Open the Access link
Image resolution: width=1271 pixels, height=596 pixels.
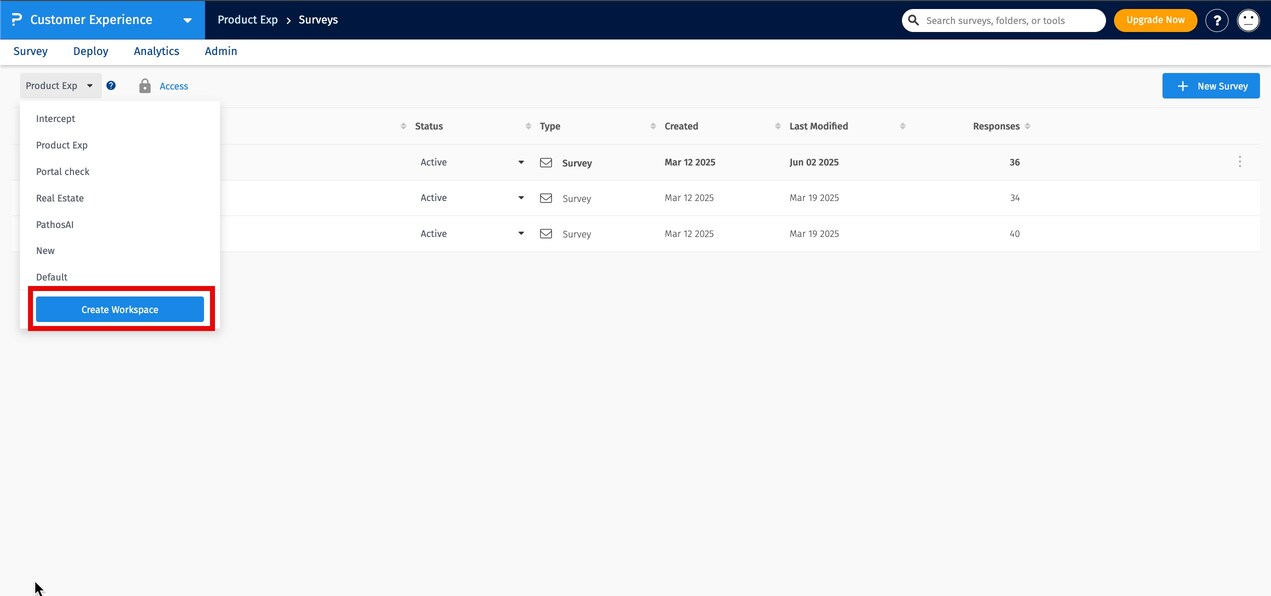coord(173,85)
